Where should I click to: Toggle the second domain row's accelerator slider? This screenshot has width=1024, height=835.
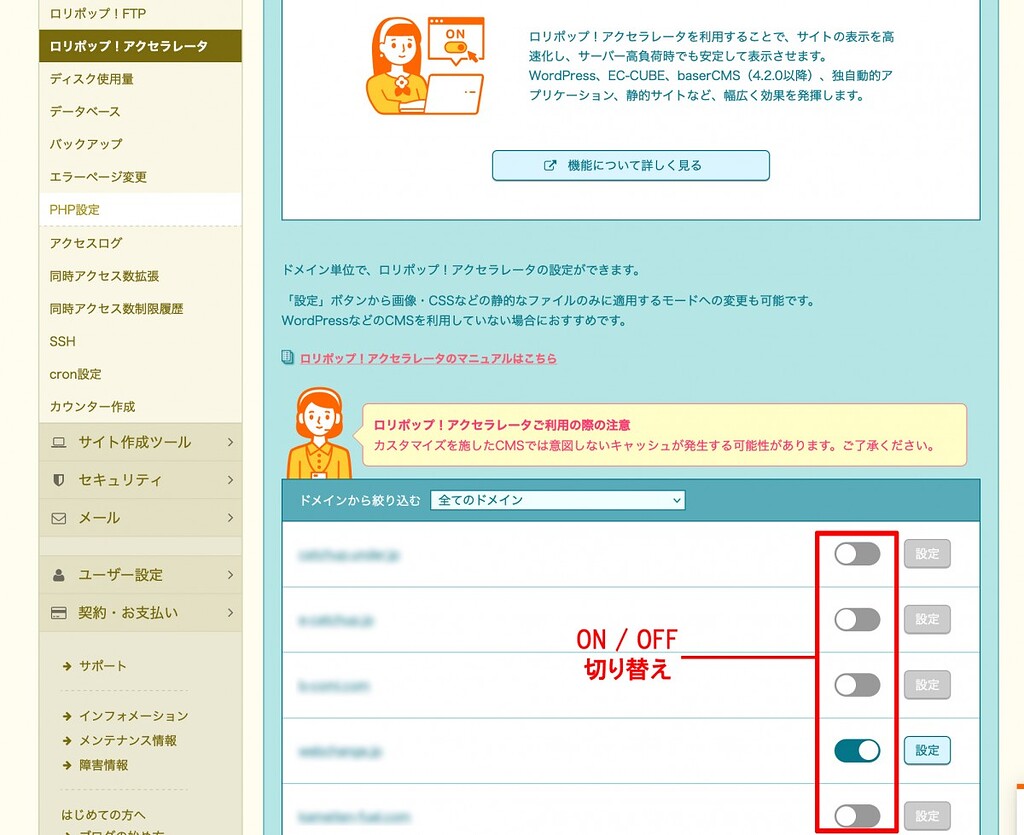(x=857, y=620)
